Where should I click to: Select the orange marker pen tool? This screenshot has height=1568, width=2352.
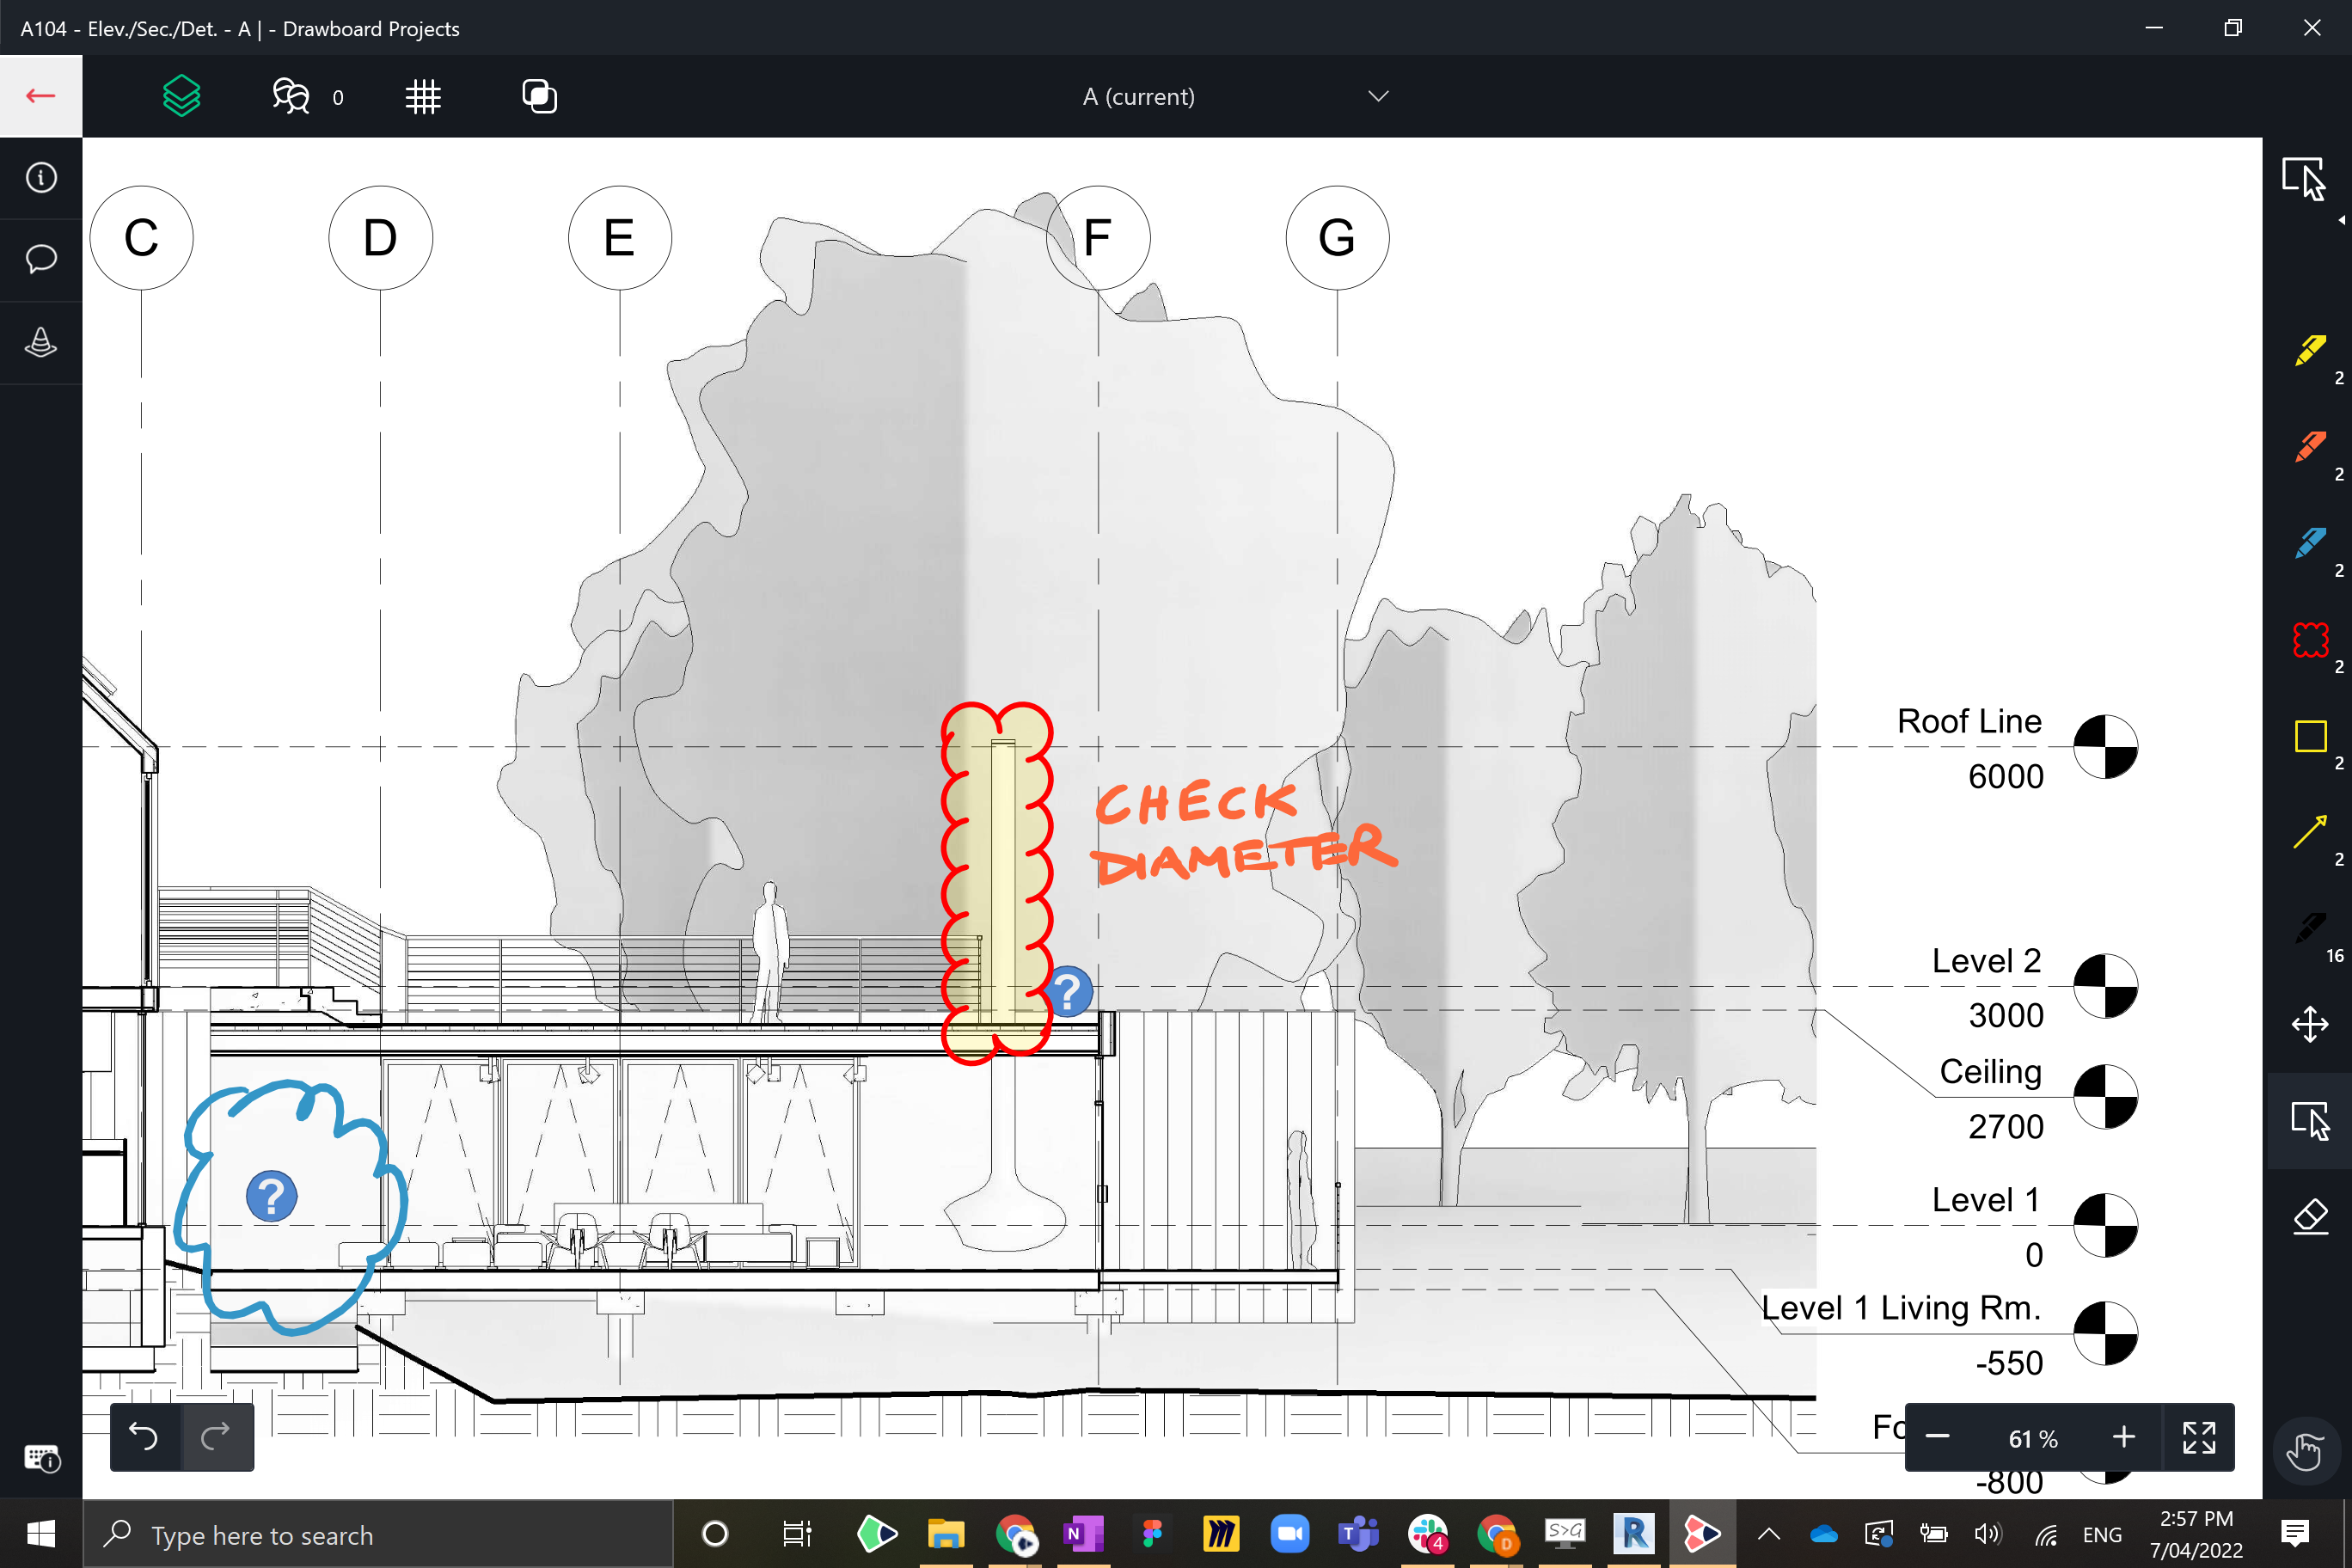(2310, 447)
